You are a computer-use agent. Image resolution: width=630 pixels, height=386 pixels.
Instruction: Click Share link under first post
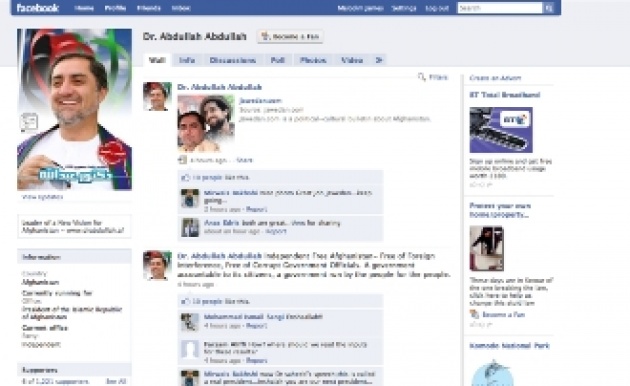[244, 160]
